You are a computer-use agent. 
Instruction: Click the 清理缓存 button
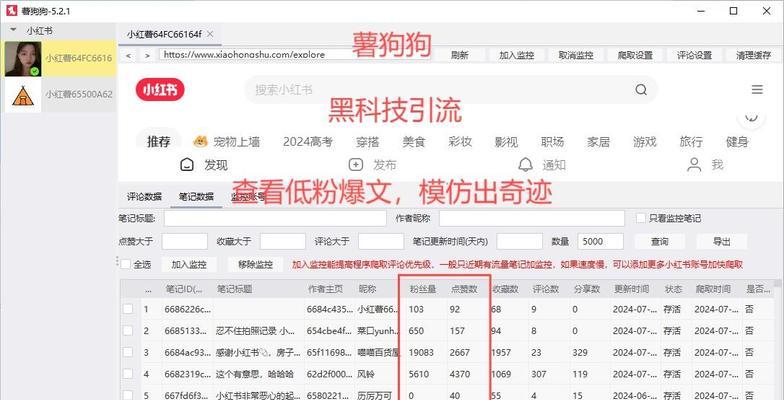pos(754,55)
